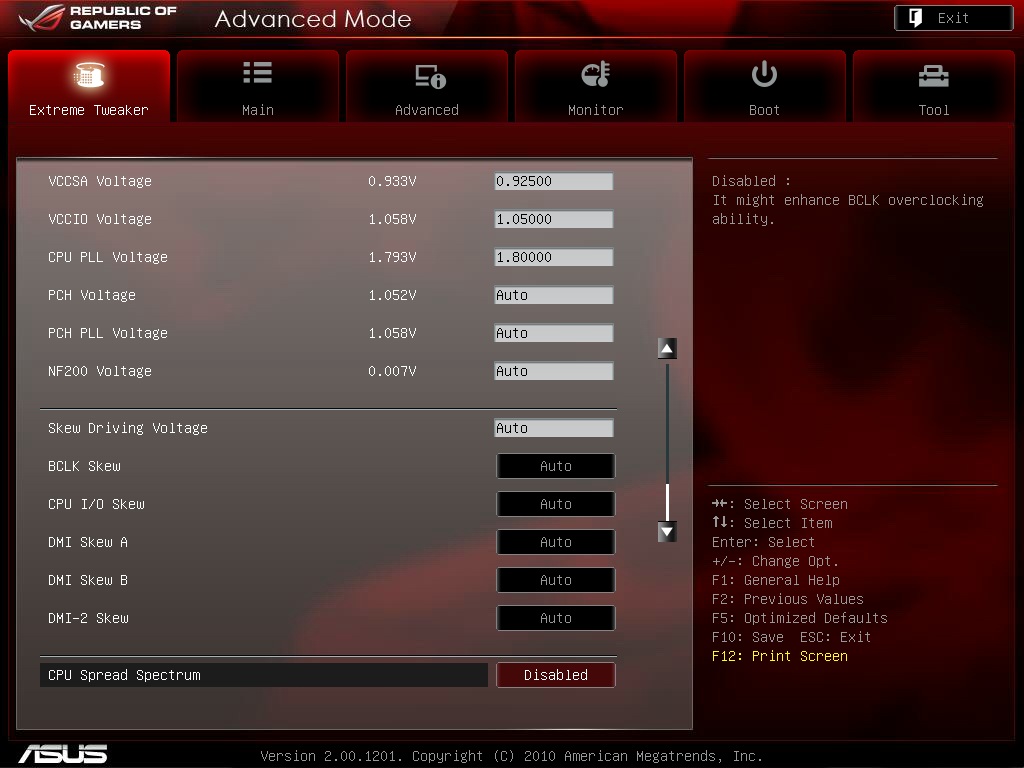
Task: Select the Boot tab
Action: (765, 86)
